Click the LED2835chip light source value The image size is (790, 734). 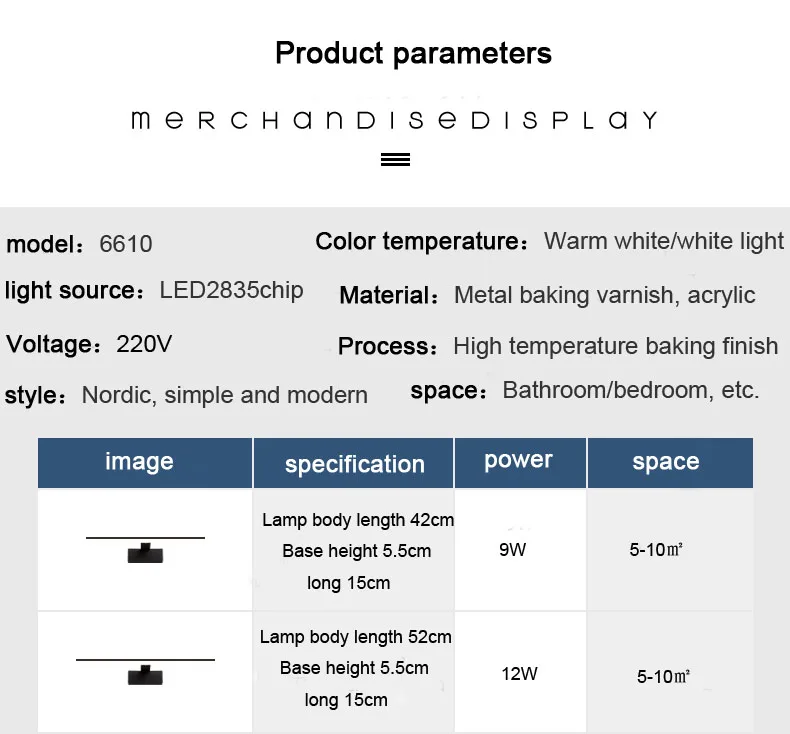pyautogui.click(x=231, y=290)
